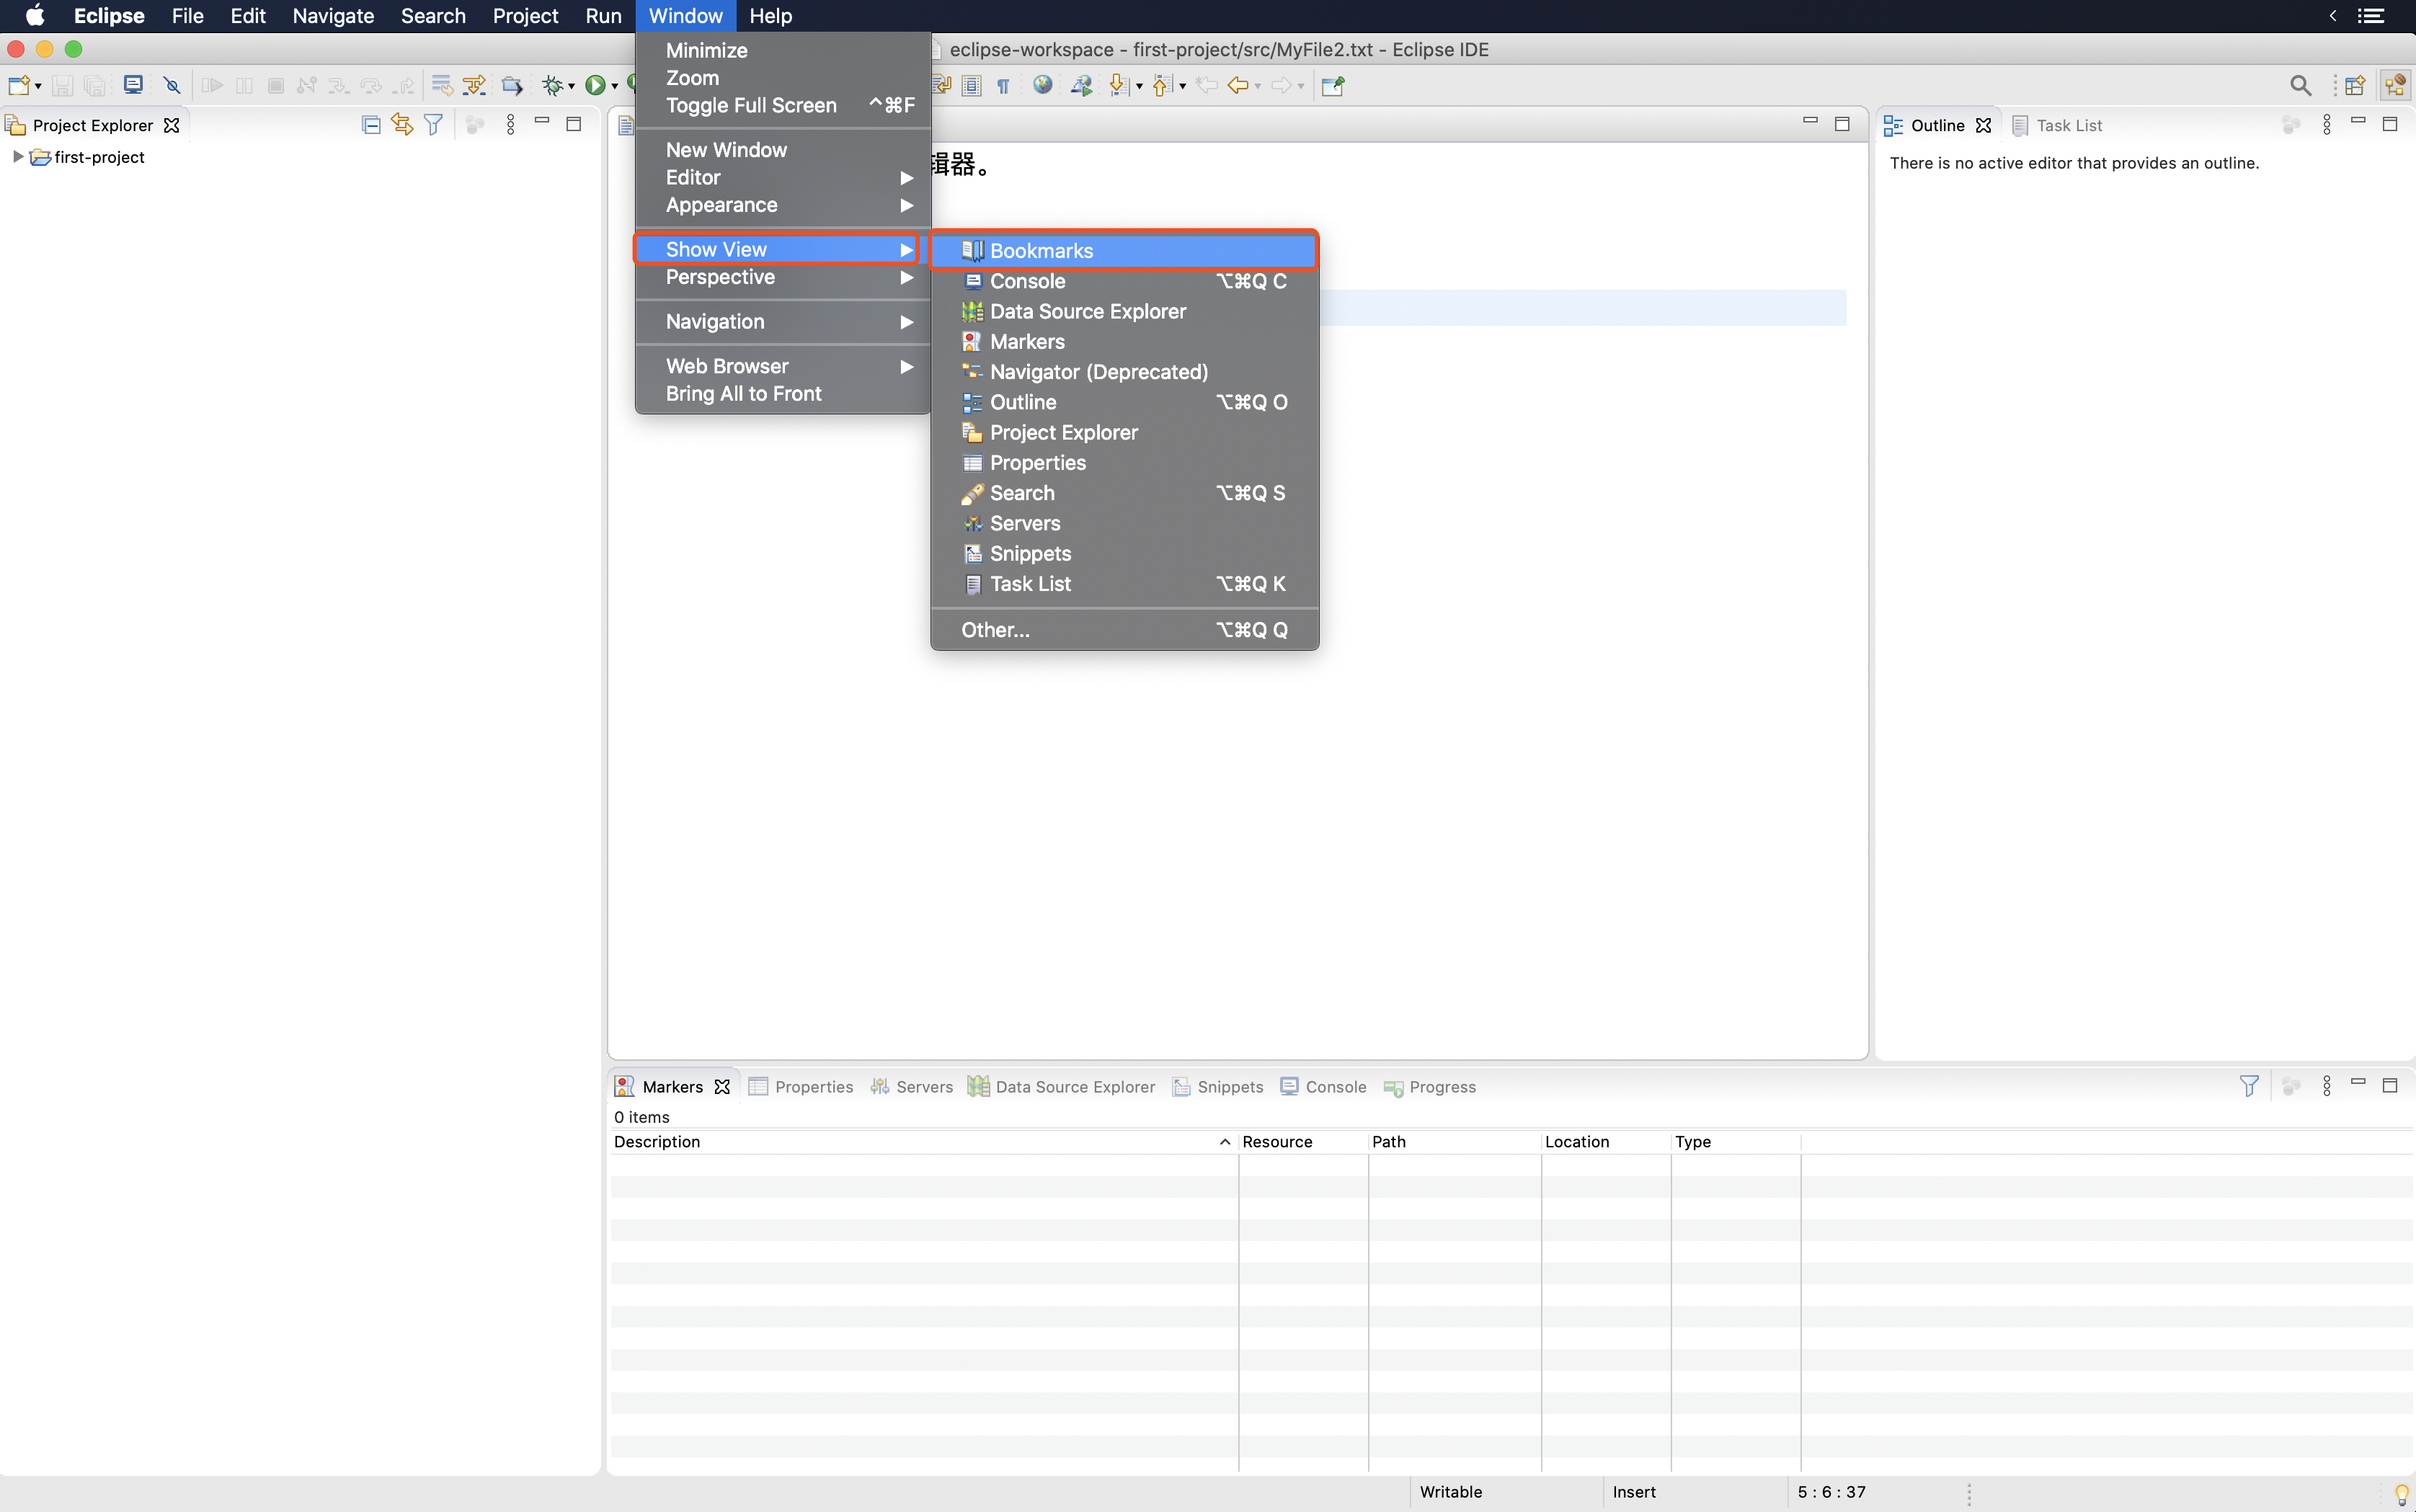This screenshot has width=2416, height=1512.
Task: Open dropdown next to Next Annotation
Action: pyautogui.click(x=1139, y=86)
